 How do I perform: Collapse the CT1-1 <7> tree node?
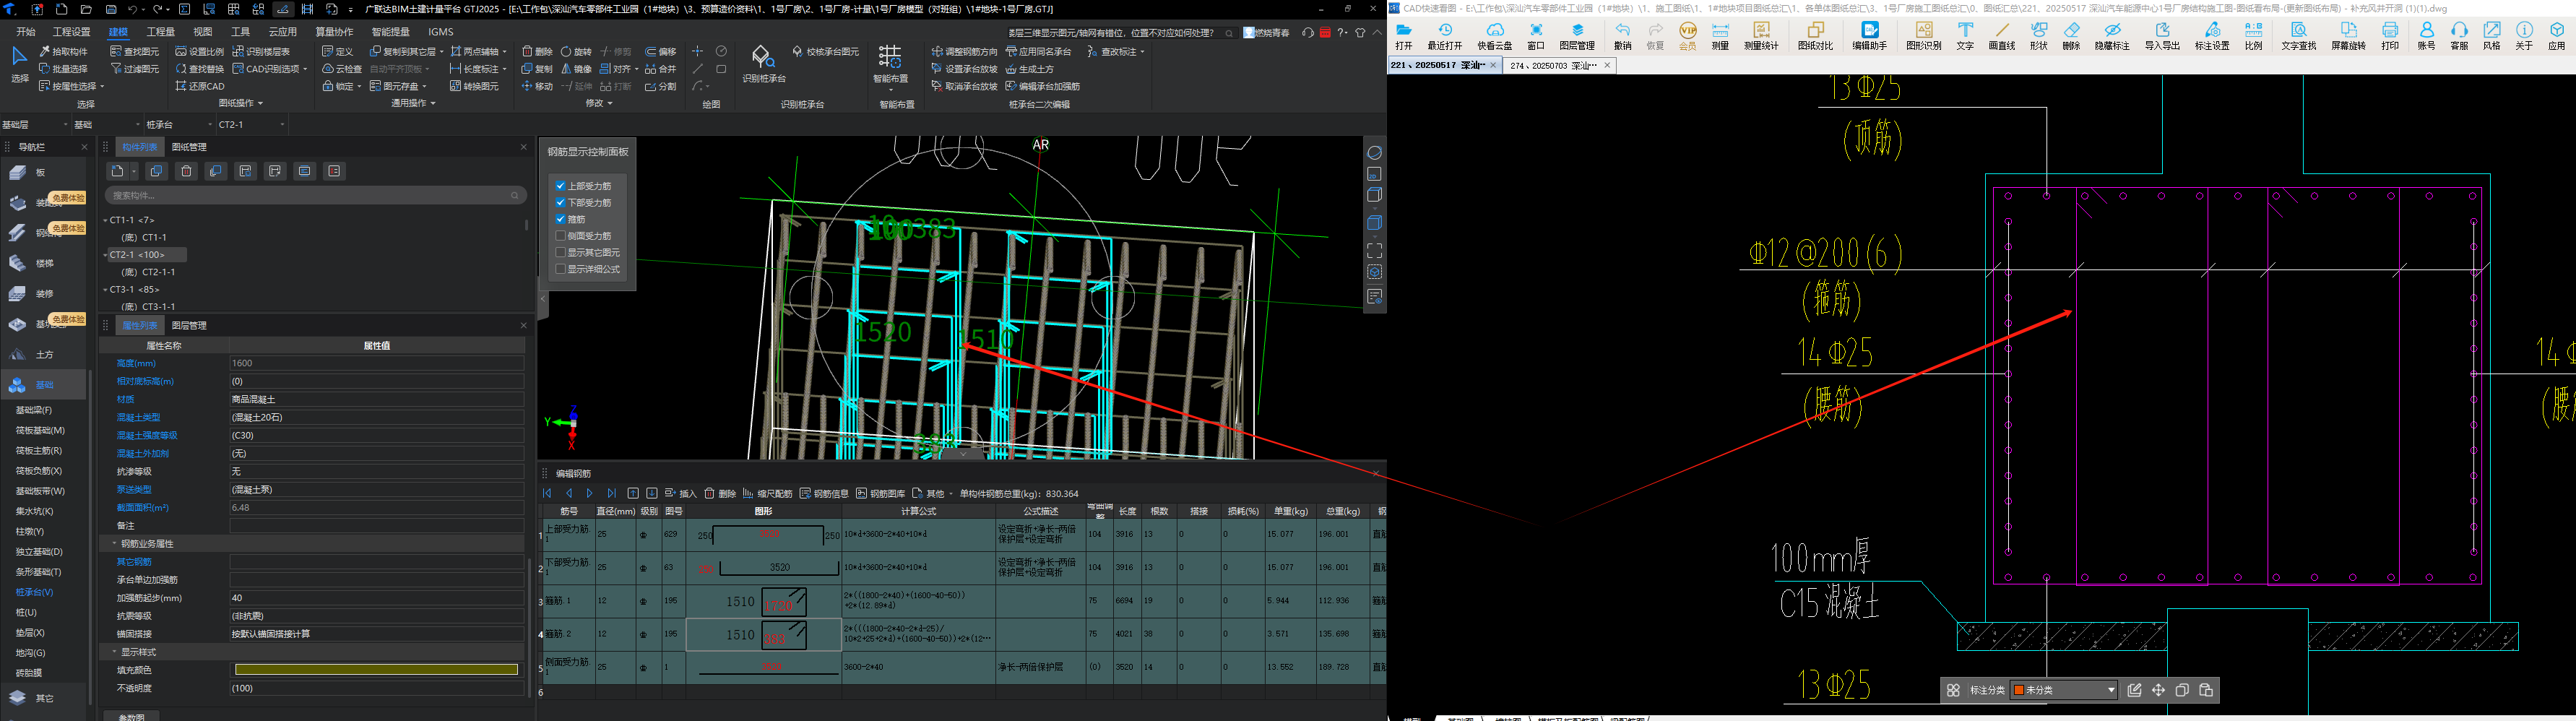105,220
